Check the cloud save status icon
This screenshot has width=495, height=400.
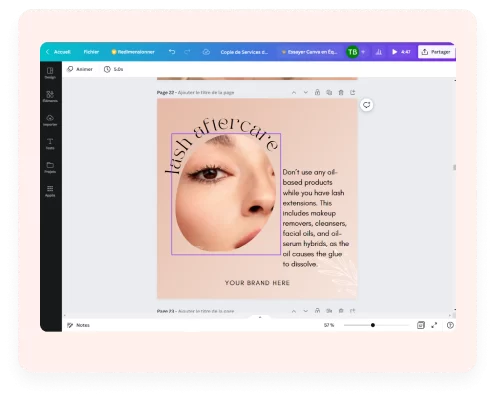tap(206, 52)
